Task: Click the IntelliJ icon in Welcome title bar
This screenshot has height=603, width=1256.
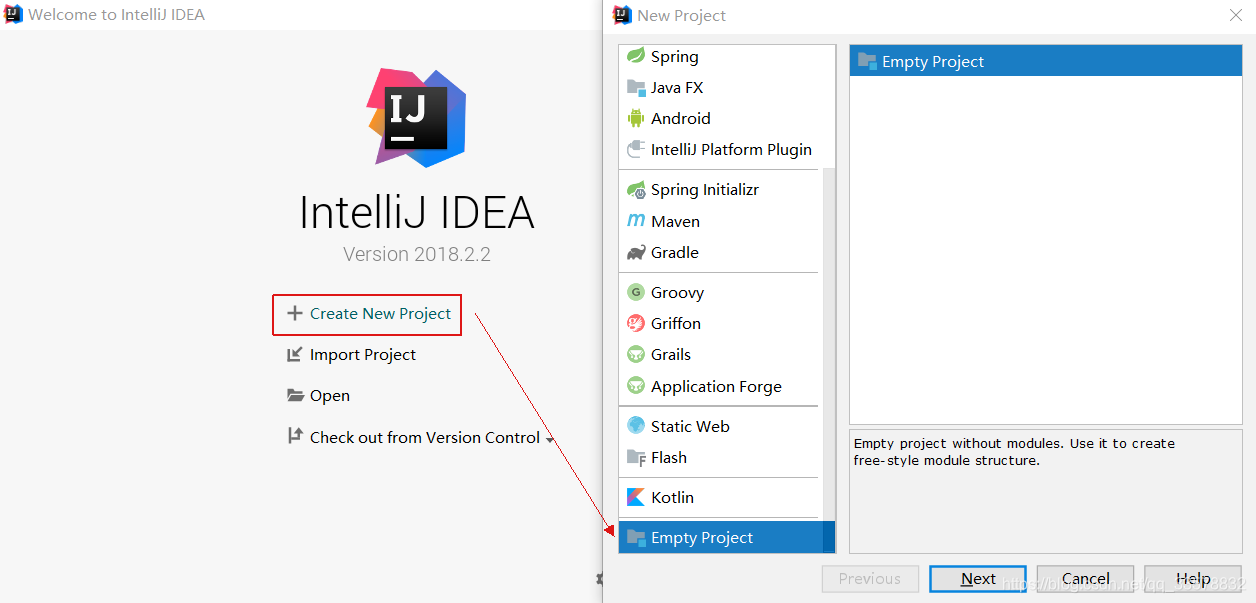Action: pos(14,15)
